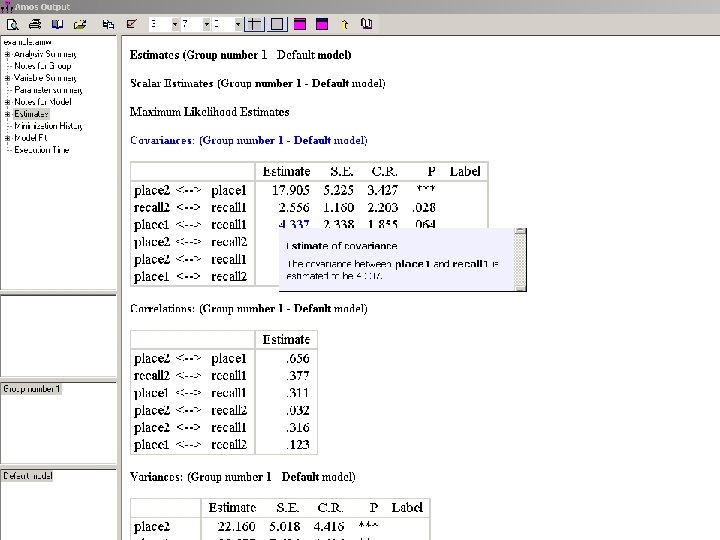Click the magenta dark-header Heading Color icon

point(322,24)
